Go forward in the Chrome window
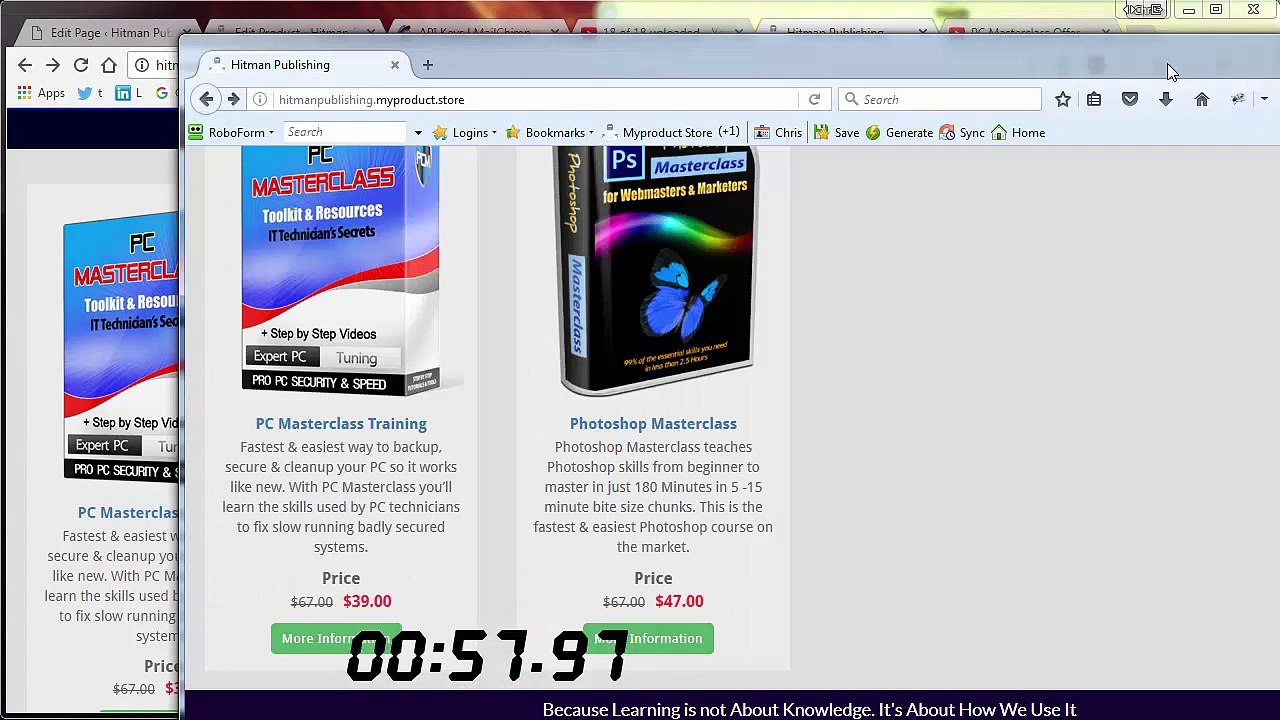This screenshot has height=720, width=1280. (x=53, y=65)
